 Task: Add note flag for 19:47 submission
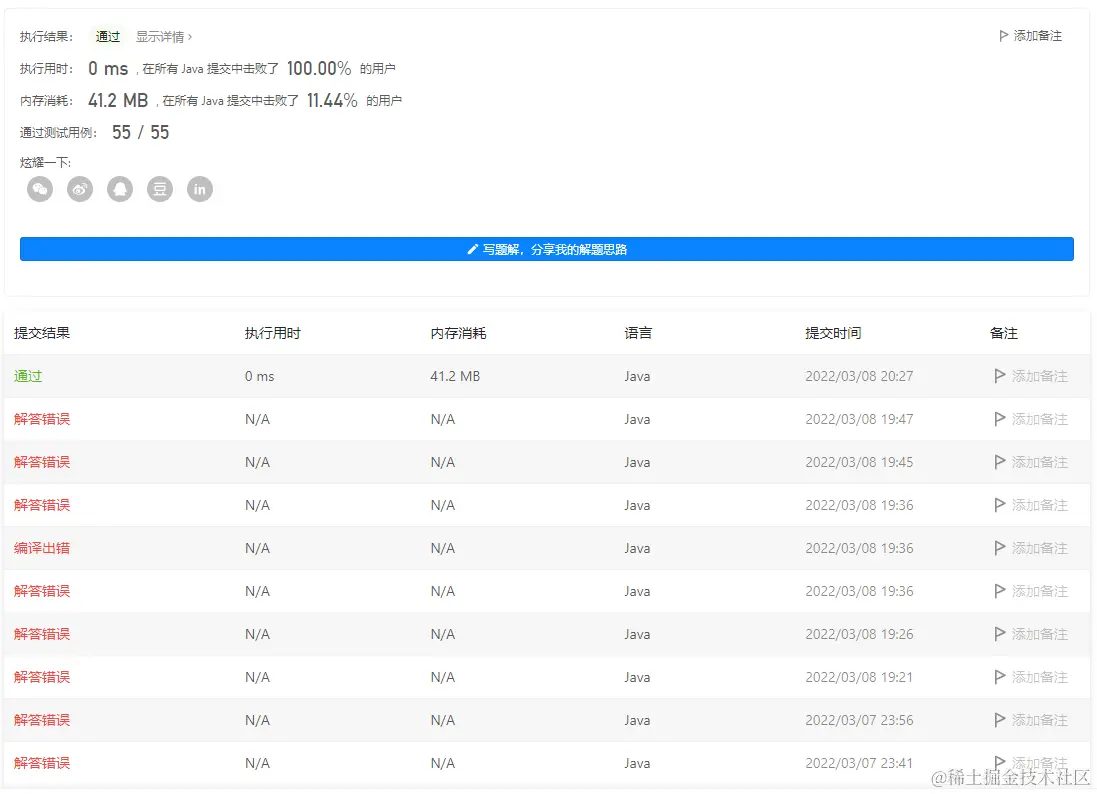click(1031, 419)
